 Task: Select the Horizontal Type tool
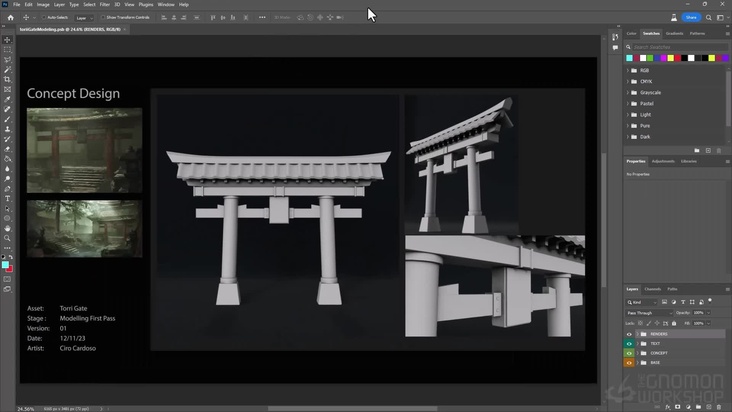pos(7,199)
